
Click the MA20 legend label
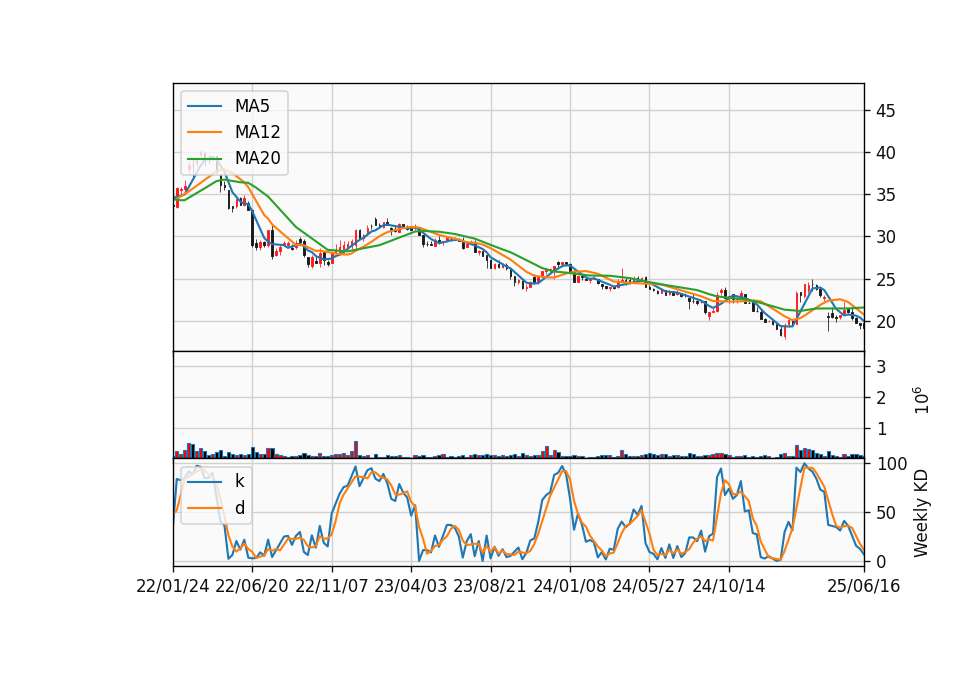coord(257,158)
